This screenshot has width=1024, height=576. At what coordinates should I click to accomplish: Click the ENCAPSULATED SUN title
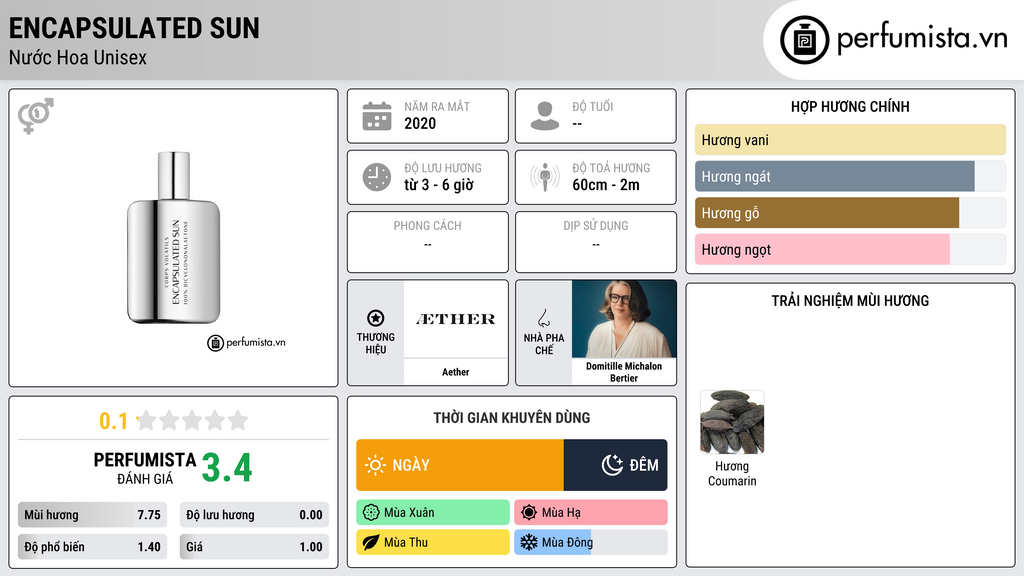point(135,28)
